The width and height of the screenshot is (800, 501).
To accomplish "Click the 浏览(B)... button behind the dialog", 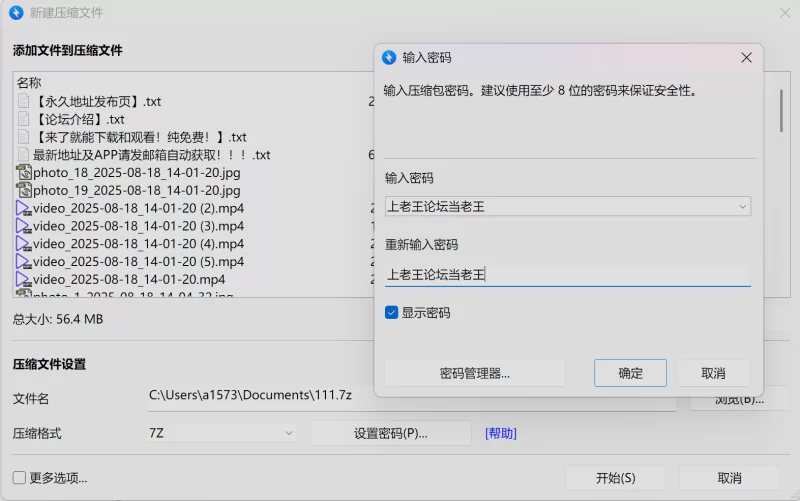I will 739,400.
